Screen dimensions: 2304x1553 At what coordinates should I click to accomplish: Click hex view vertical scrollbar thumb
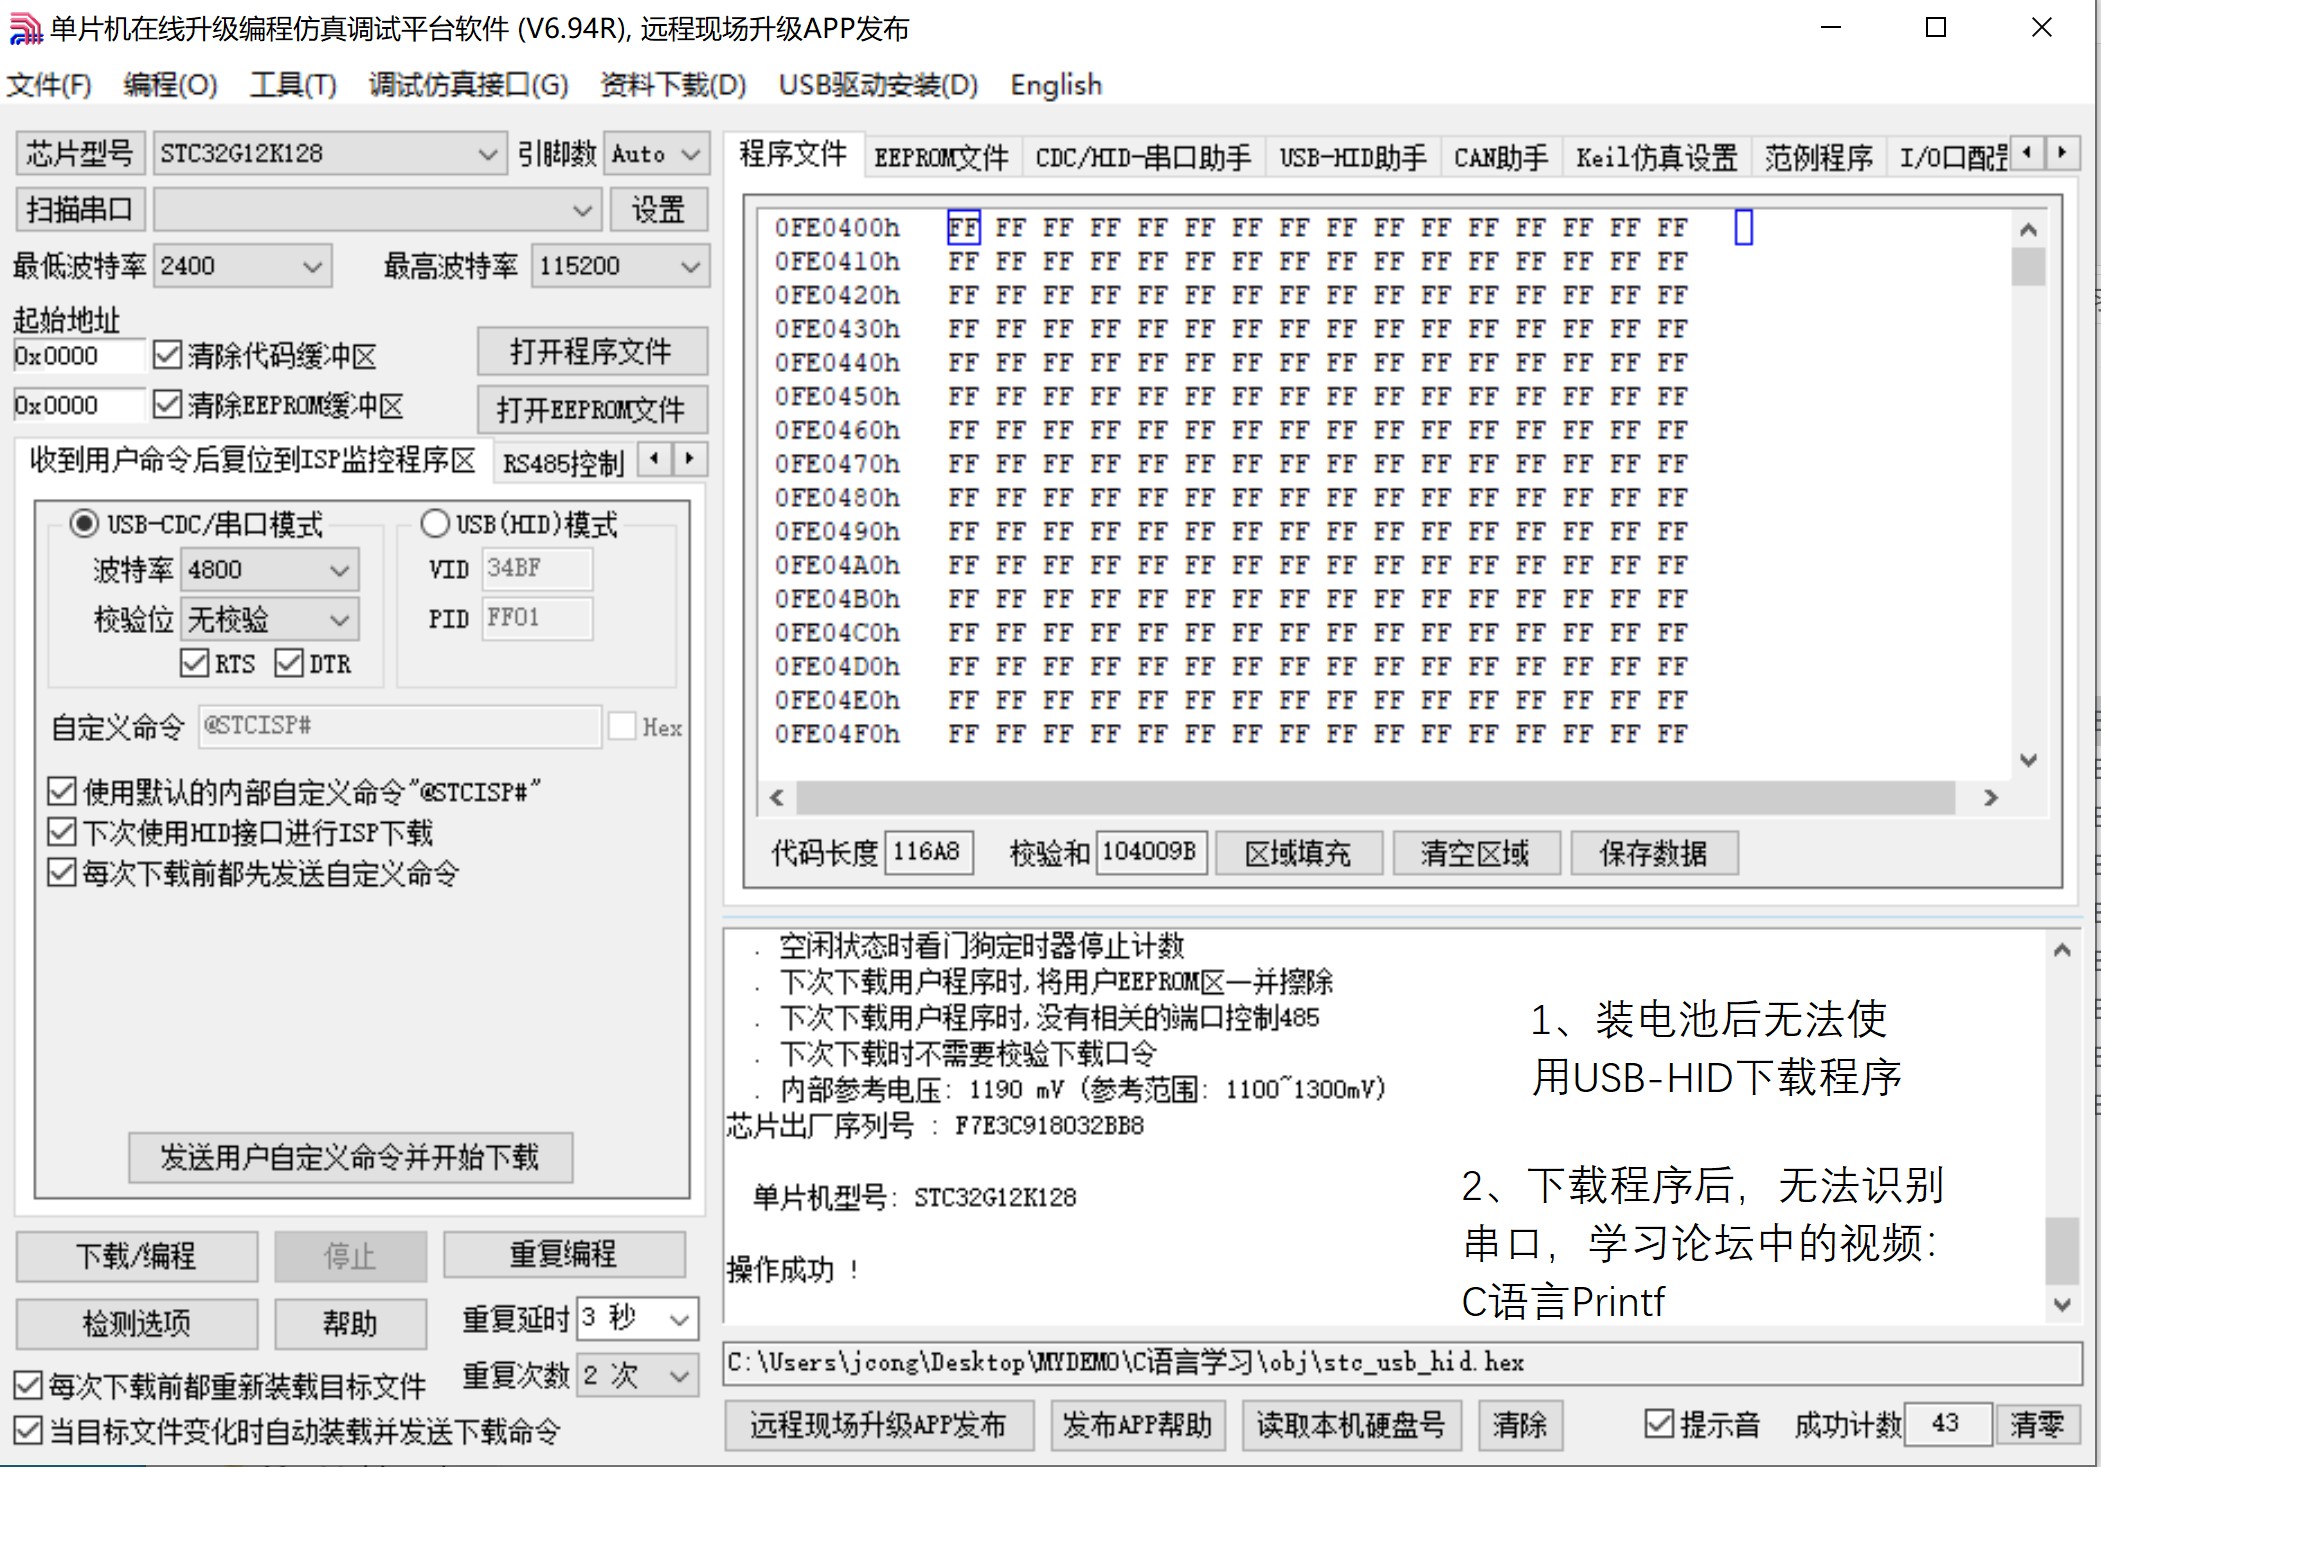(2028, 266)
